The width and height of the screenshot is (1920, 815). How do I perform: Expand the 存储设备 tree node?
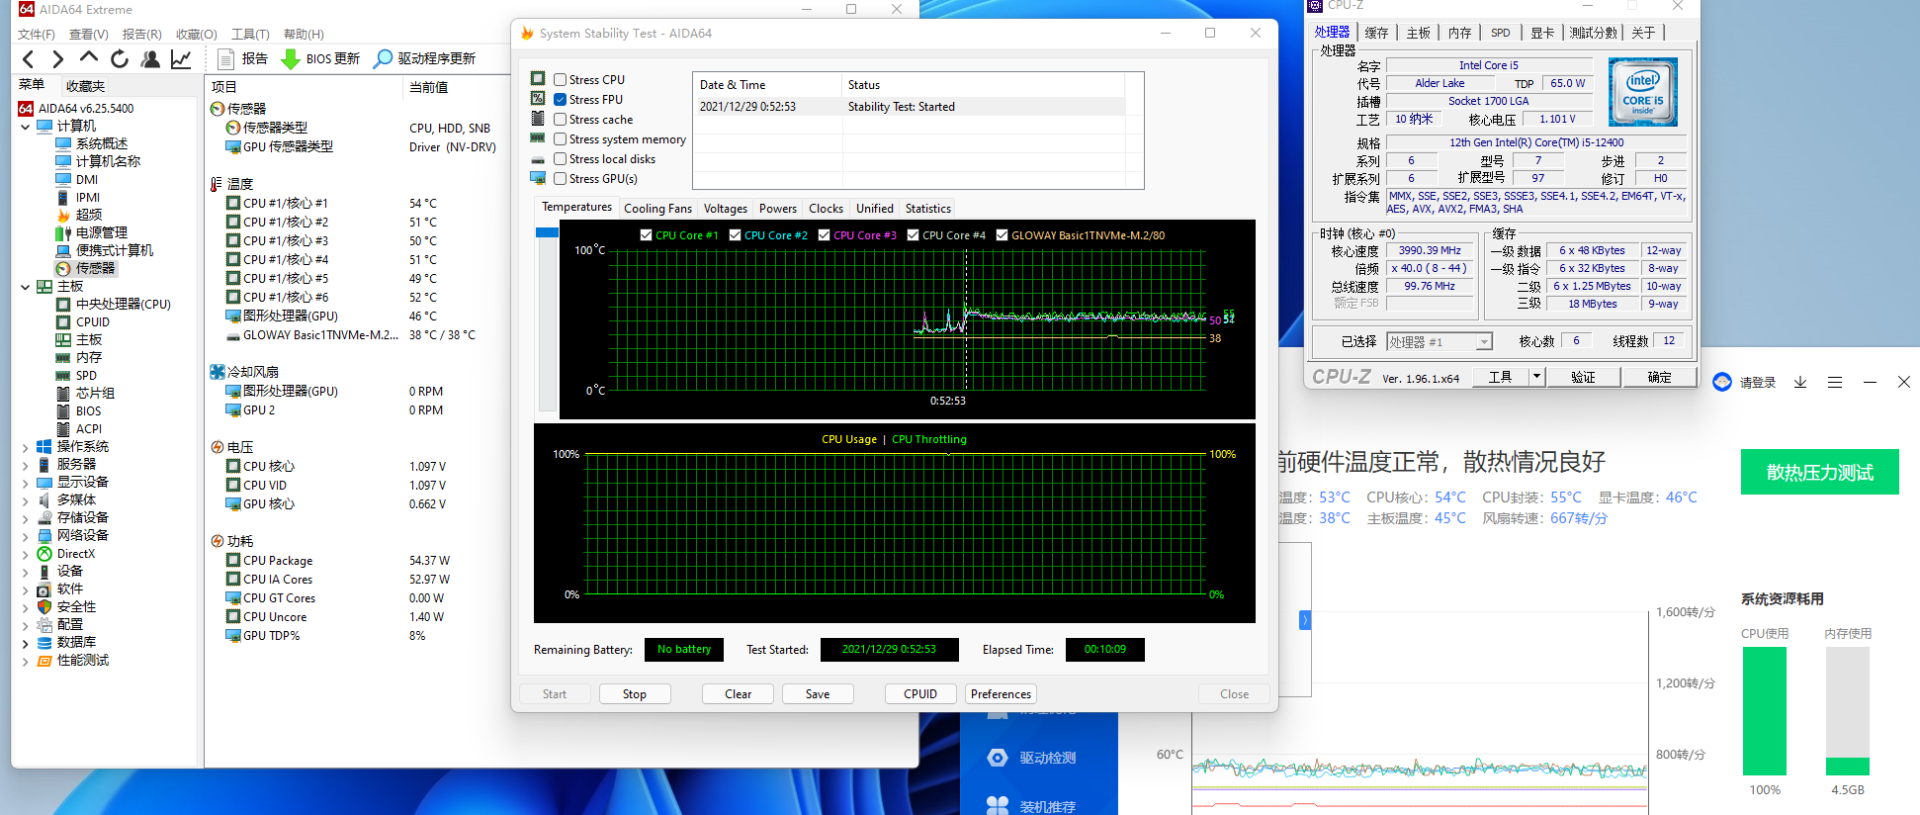point(25,519)
